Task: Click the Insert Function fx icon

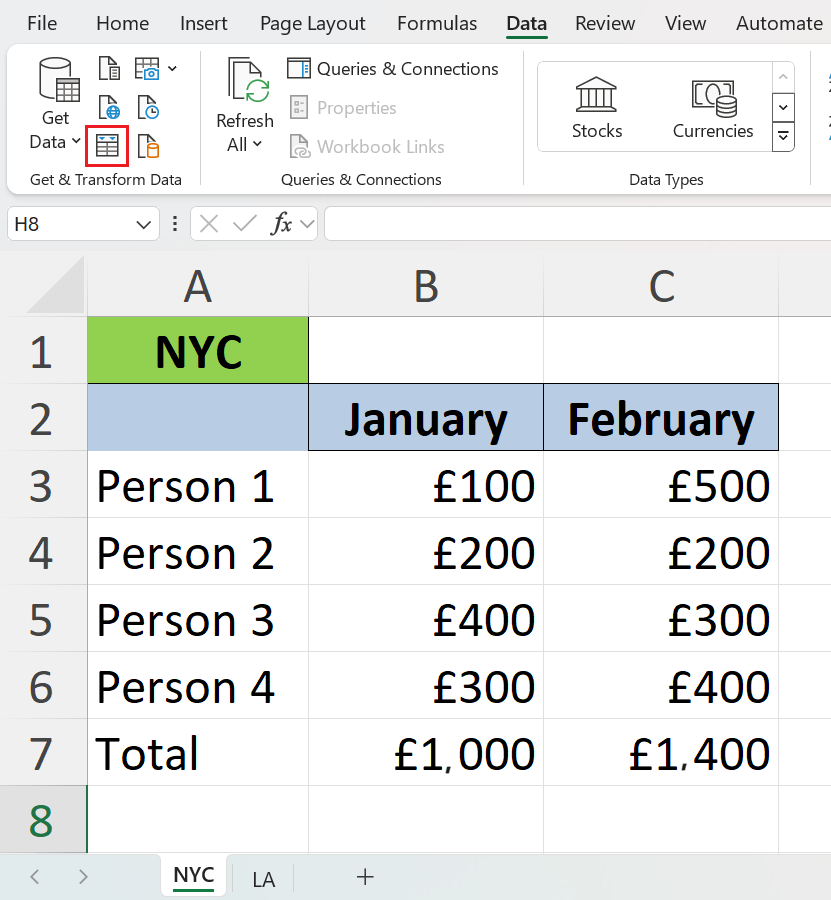Action: (x=283, y=224)
